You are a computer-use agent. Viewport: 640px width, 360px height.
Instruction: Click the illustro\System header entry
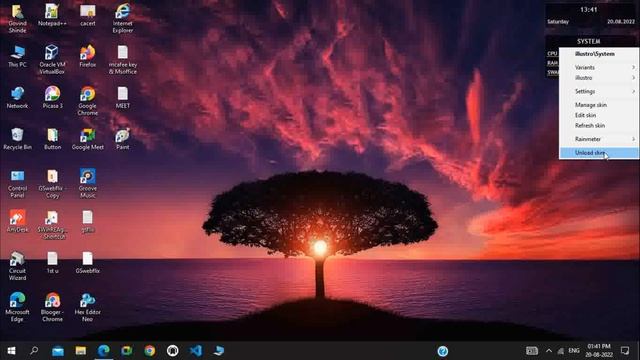[x=599, y=54]
